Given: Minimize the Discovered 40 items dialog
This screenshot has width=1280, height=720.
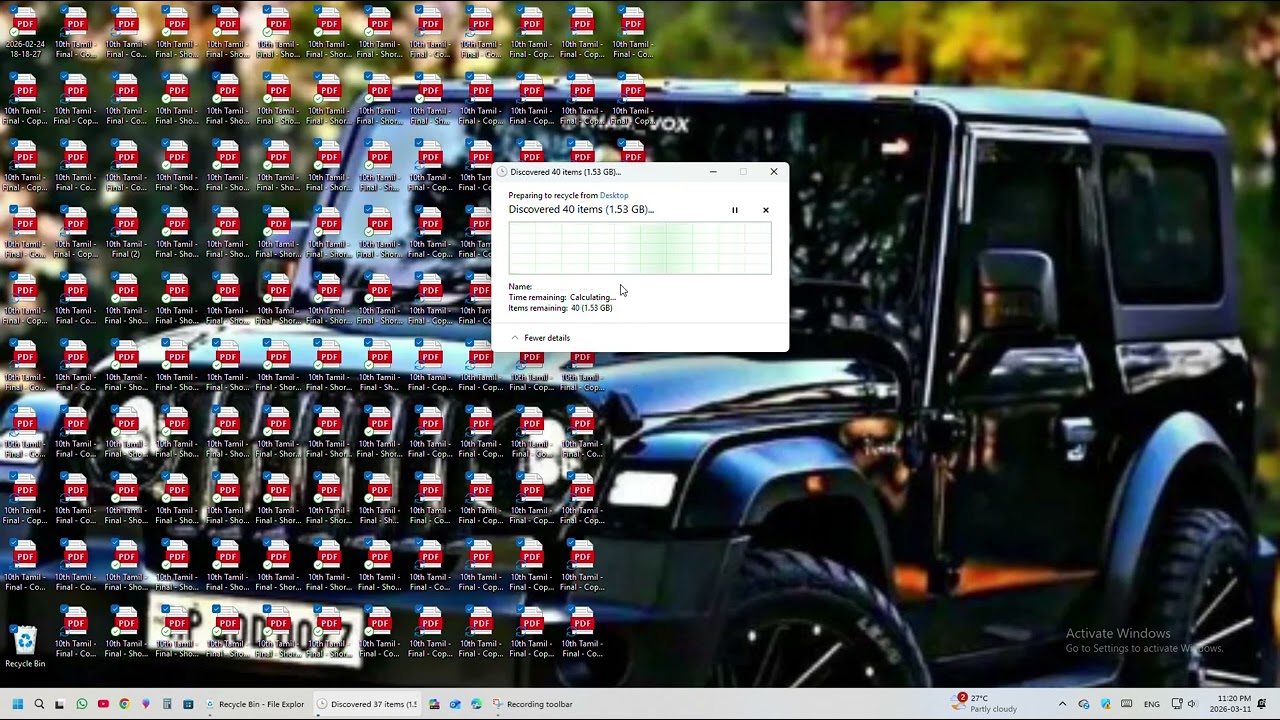Looking at the screenshot, I should pos(713,172).
